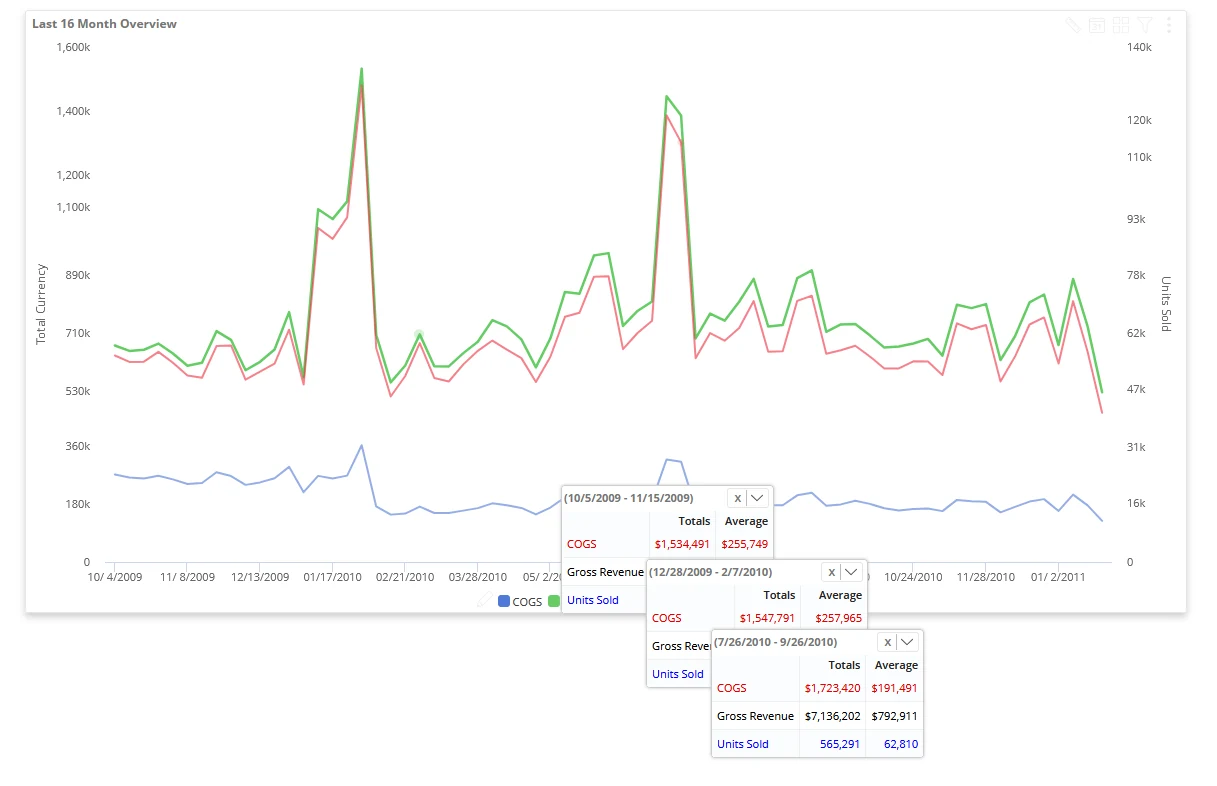Expand dropdown on 10/5/2009 - 11/15/2009 popup

pos(757,497)
